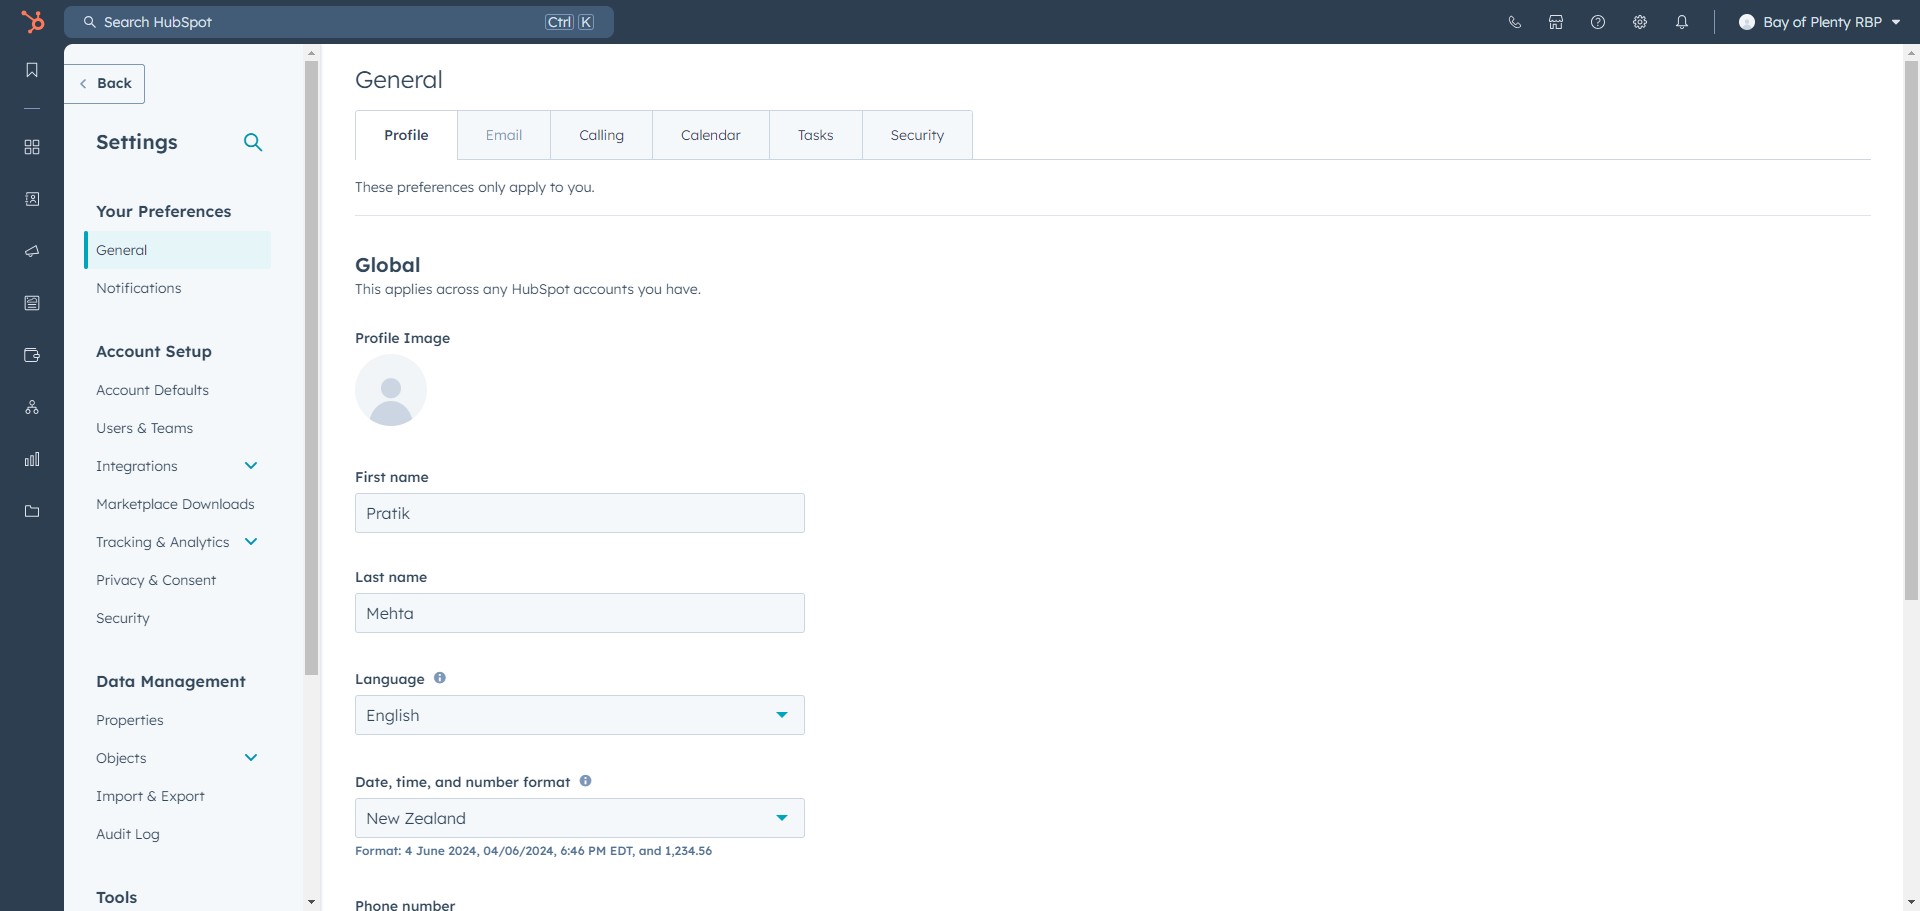Open the Commerce wallet icon in sidebar
Image resolution: width=1920 pixels, height=911 pixels.
tap(31, 355)
